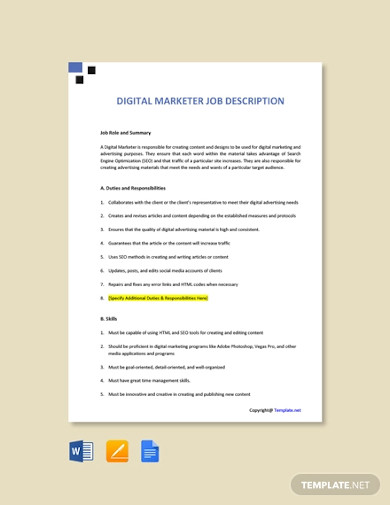
Task: Click highlighted "Specify Additional Duties & Responsibilities Here" text
Action: coord(158,298)
